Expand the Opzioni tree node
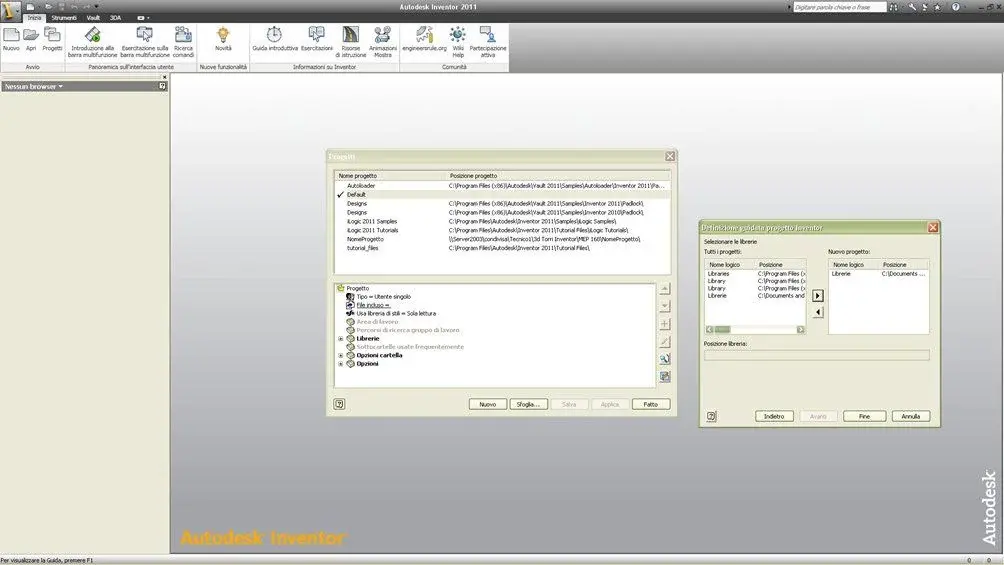This screenshot has height=565, width=1004. pyautogui.click(x=341, y=363)
